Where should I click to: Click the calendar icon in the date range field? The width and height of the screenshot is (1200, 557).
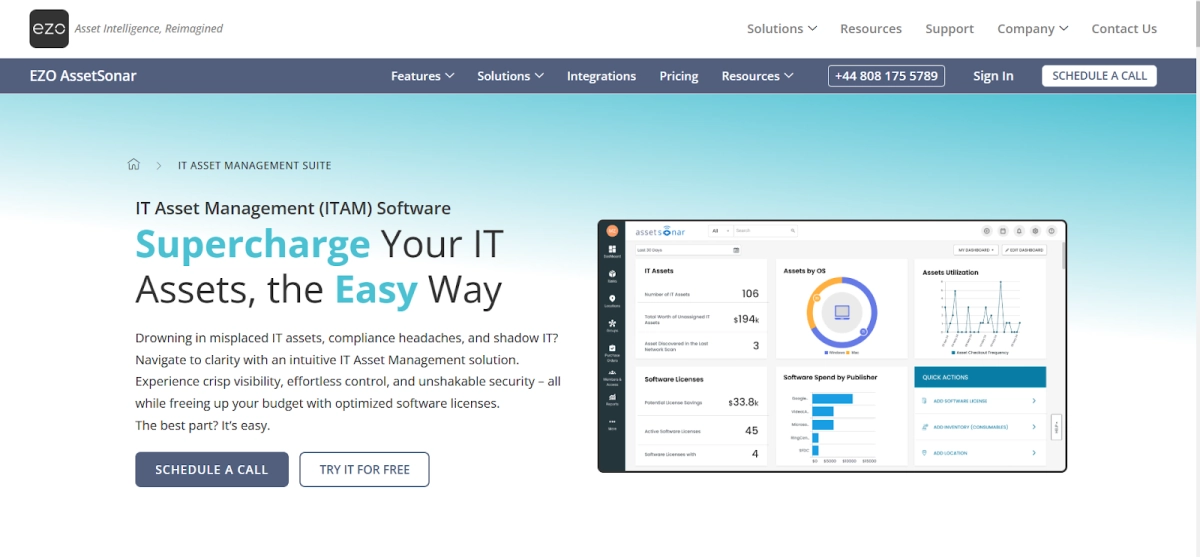736,250
